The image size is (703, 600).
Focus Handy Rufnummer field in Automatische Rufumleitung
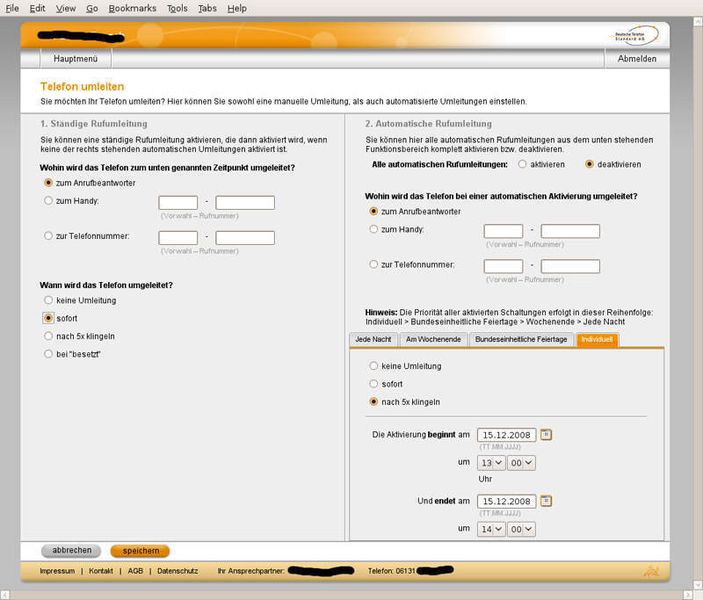570,231
